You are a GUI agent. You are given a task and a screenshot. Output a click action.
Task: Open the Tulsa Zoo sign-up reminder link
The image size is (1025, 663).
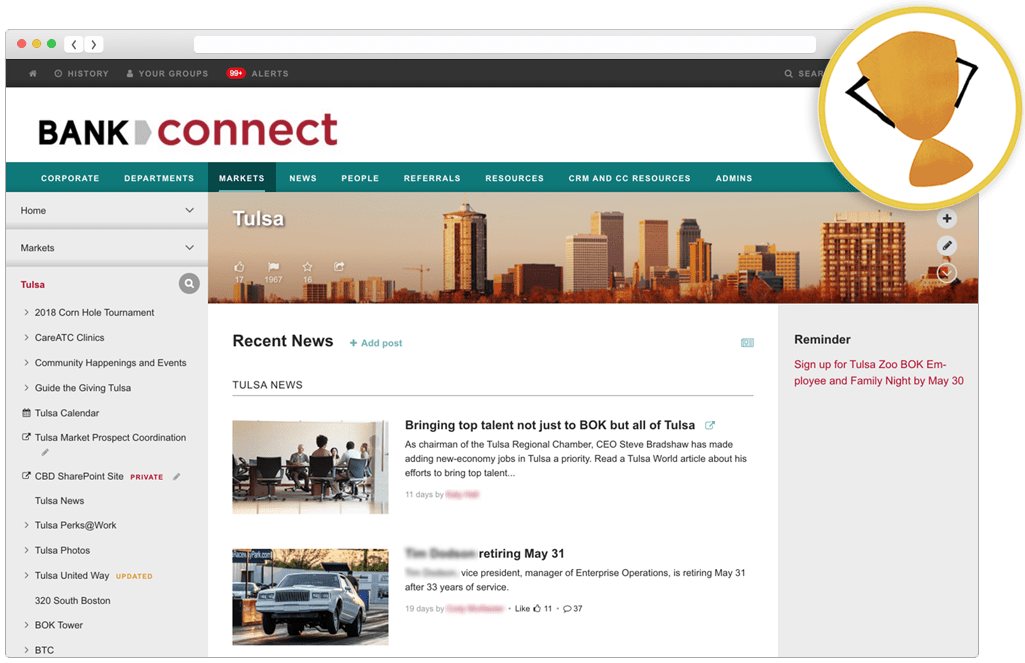pos(879,373)
